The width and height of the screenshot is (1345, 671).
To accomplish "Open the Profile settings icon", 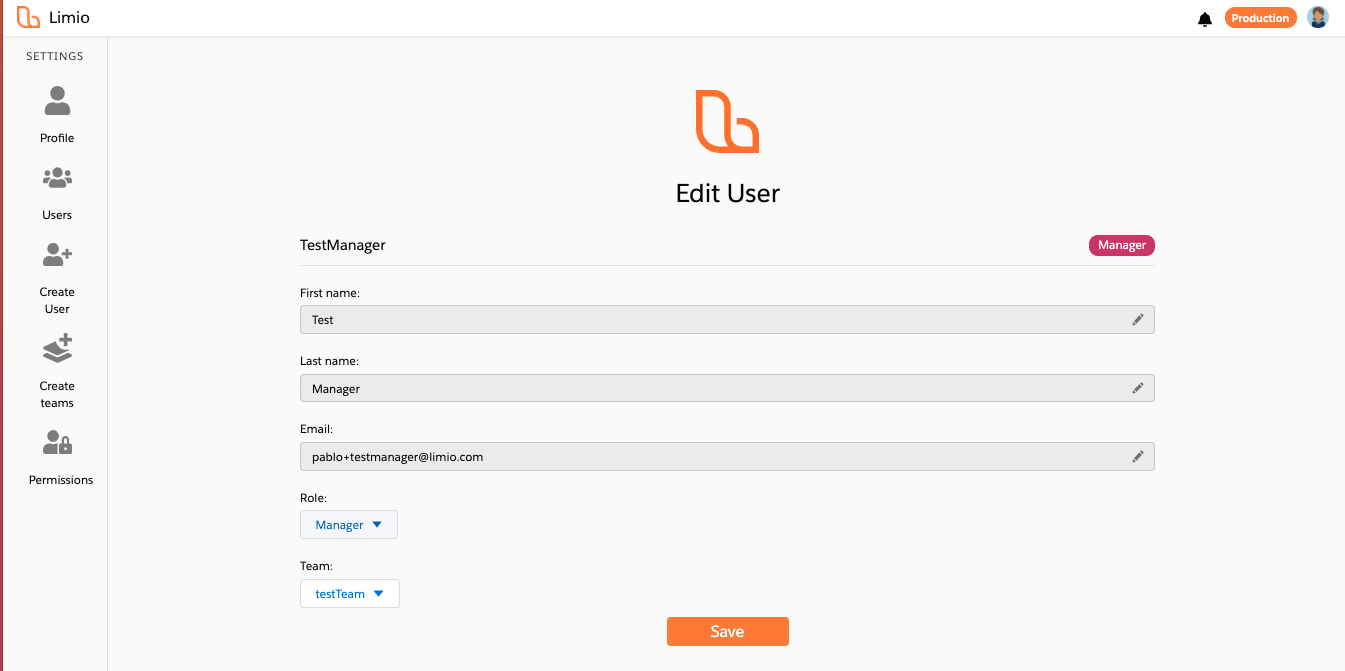I will (57, 101).
